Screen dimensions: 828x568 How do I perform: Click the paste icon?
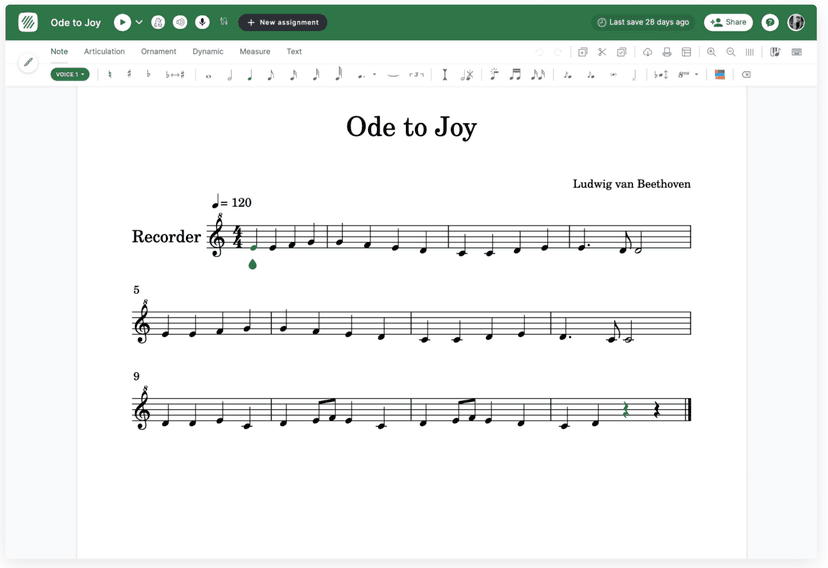click(622, 52)
